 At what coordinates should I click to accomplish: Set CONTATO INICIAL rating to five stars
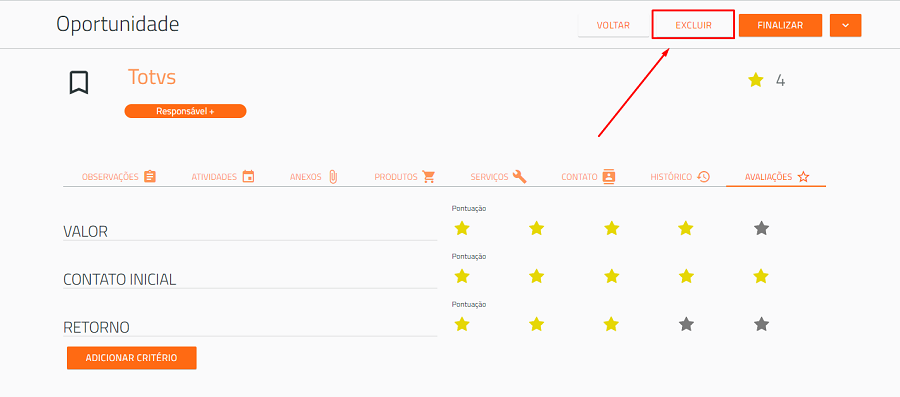pos(761,277)
